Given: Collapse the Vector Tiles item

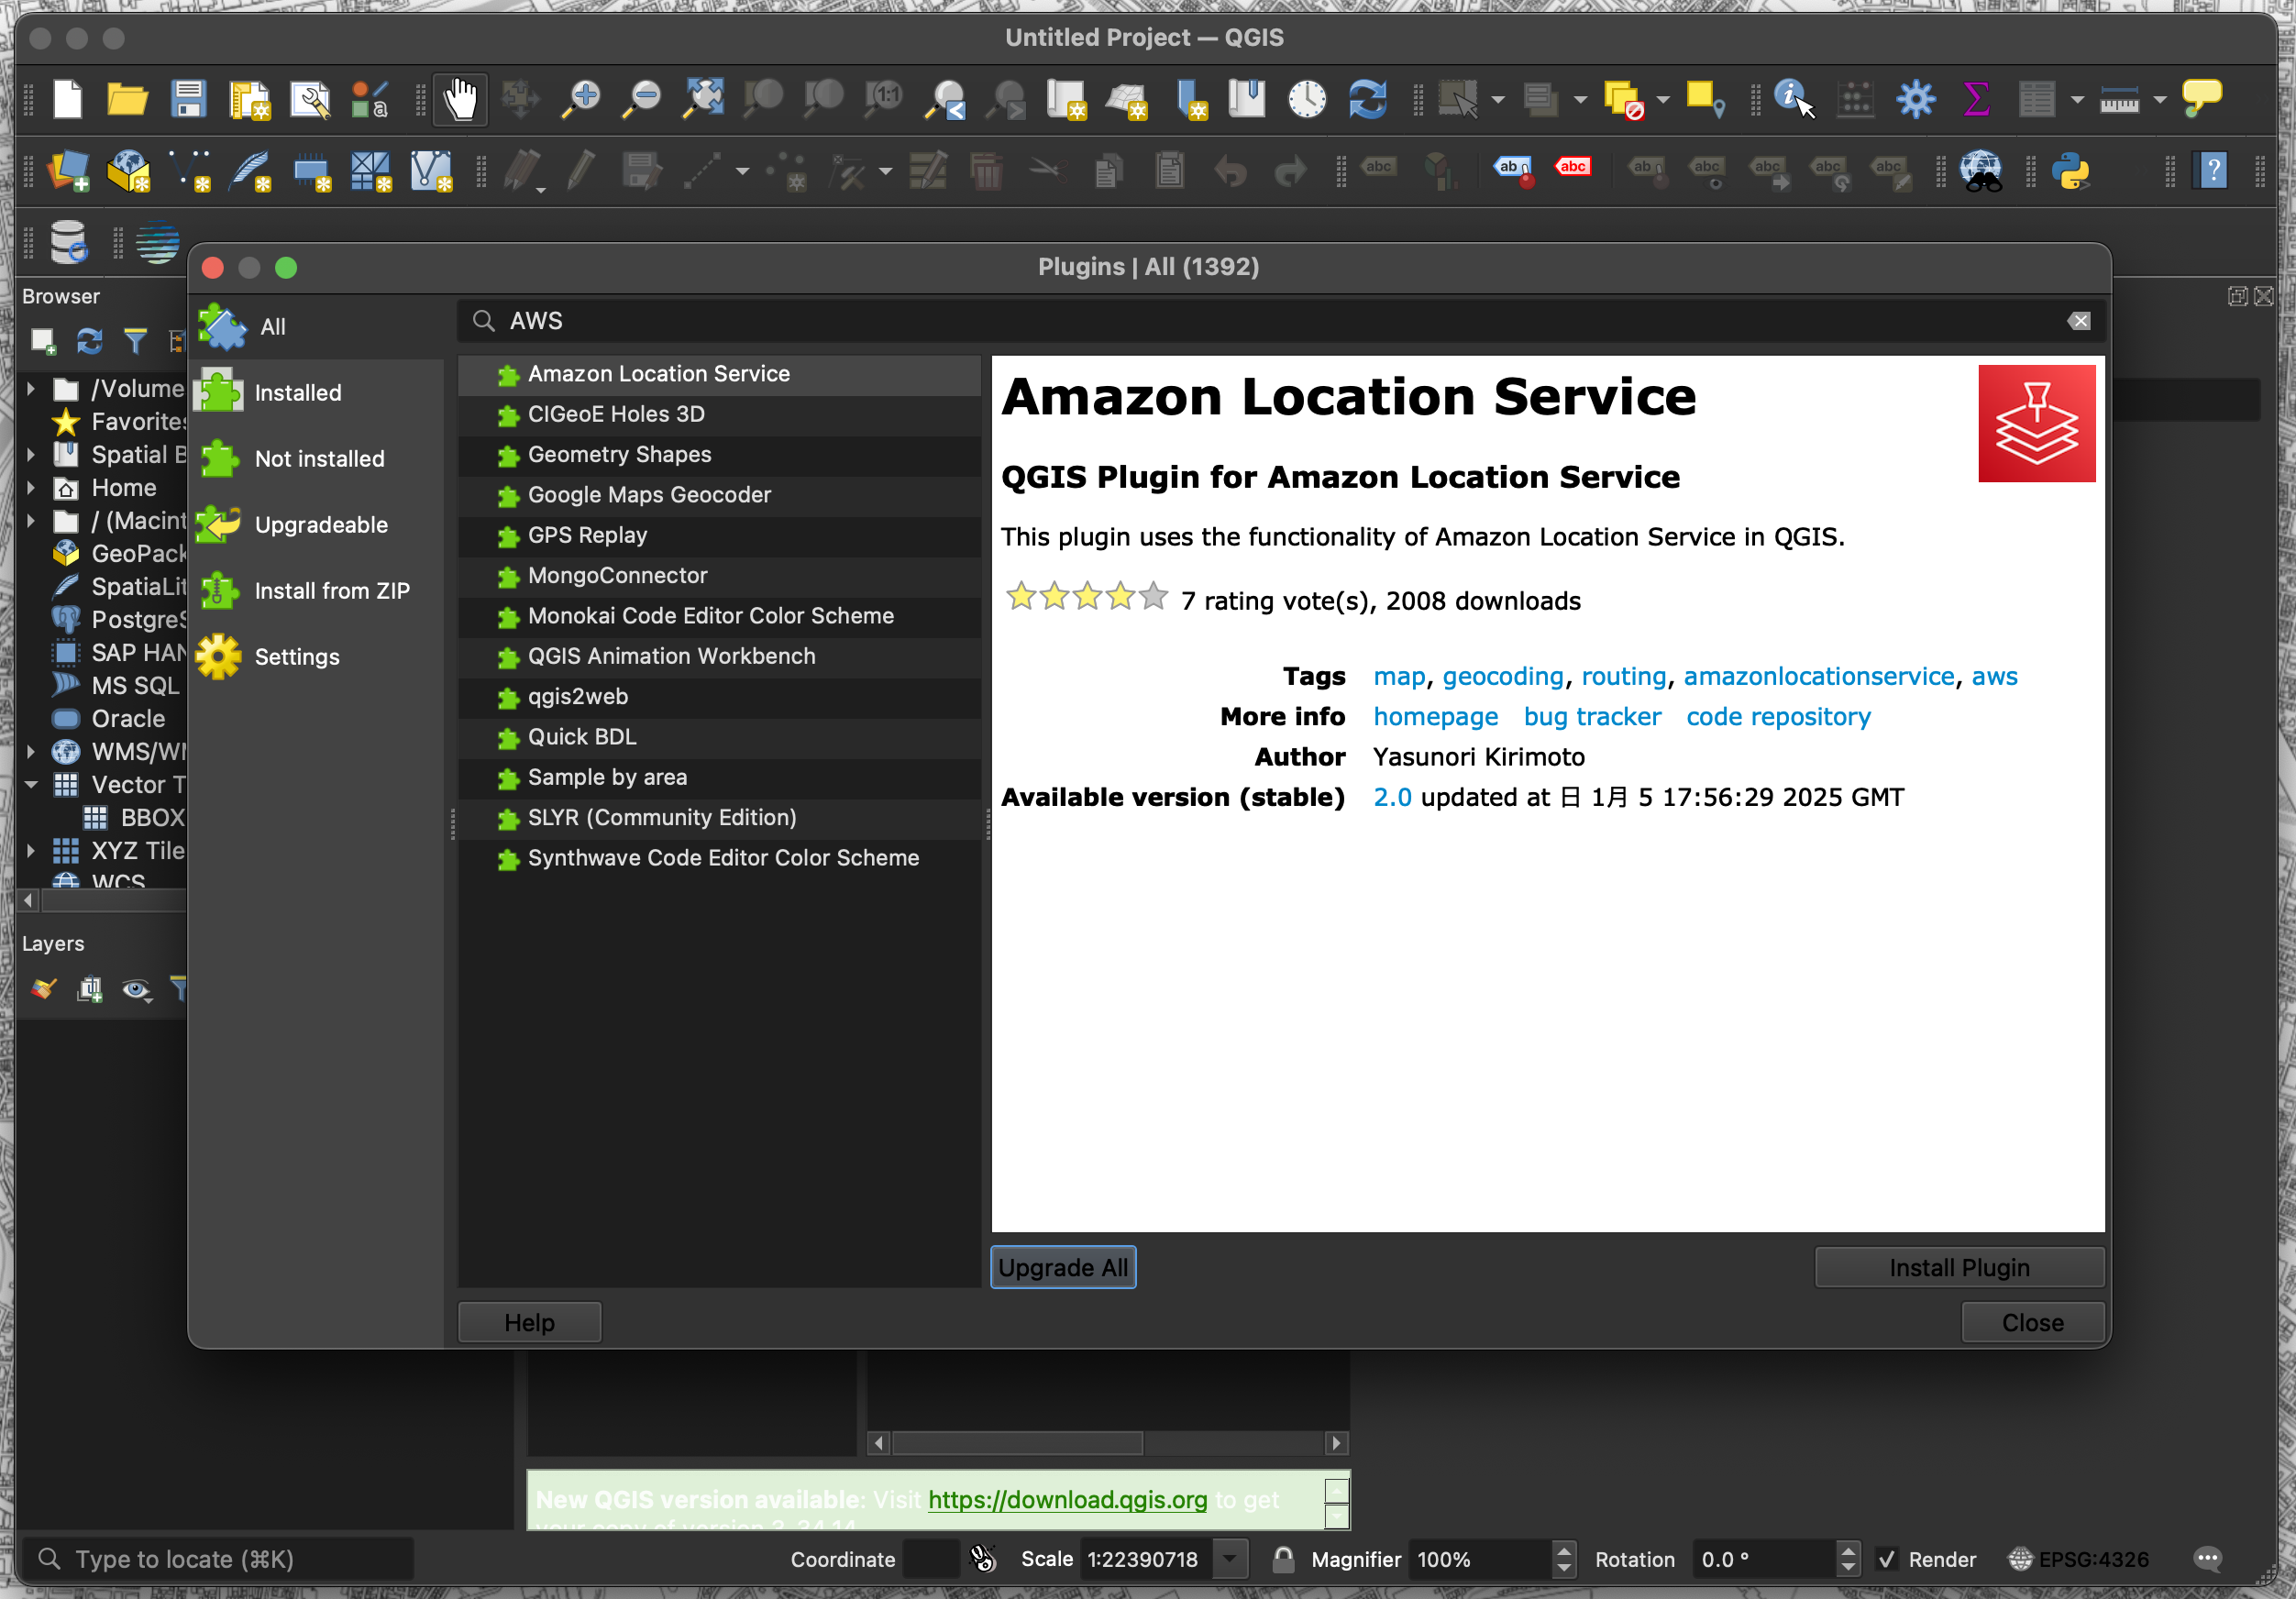Looking at the screenshot, I should coord(31,784).
